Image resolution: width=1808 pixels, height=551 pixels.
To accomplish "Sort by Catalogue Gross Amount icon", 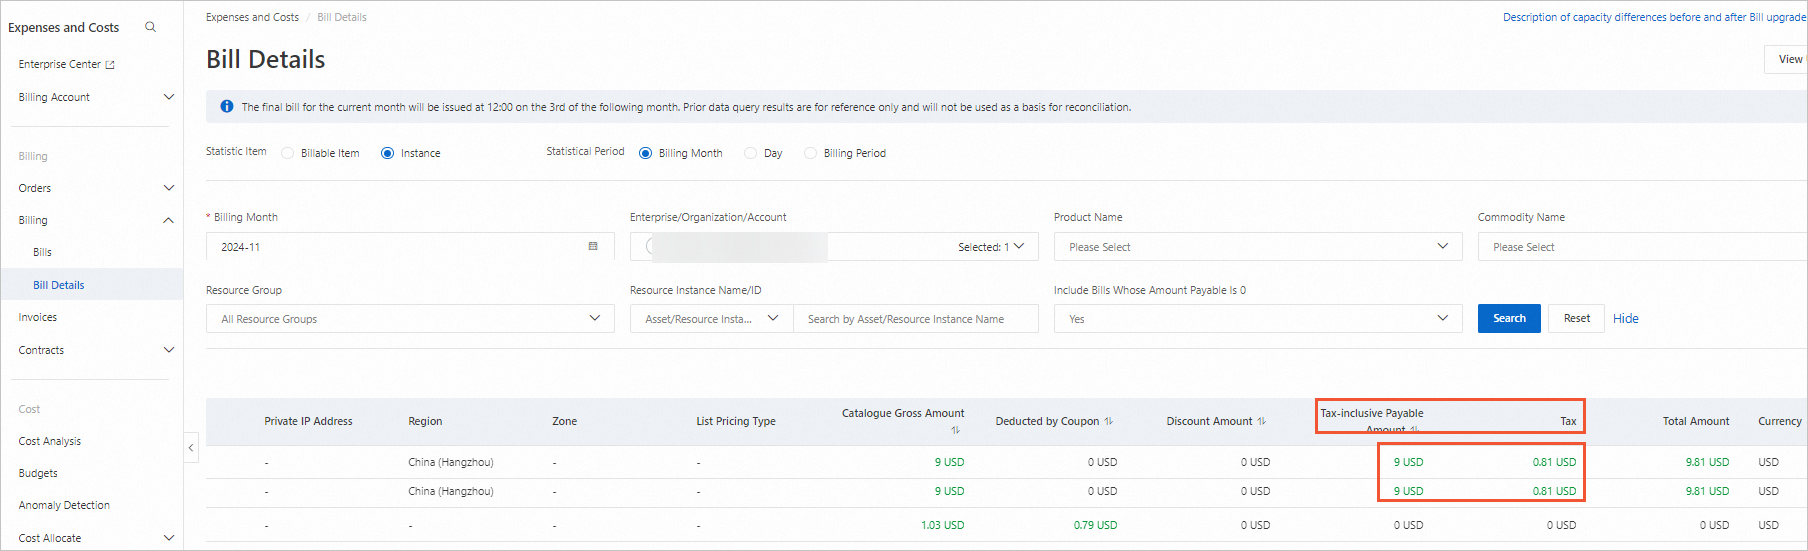I will [956, 430].
